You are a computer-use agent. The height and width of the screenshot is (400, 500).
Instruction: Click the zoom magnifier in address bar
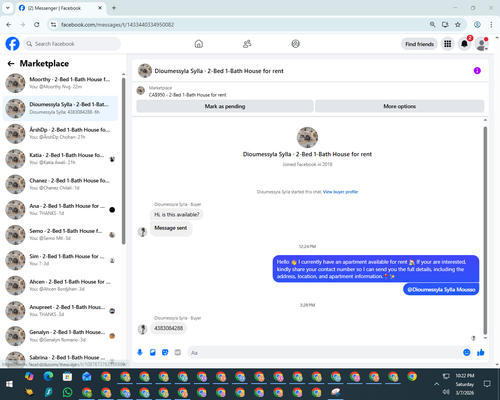tap(432, 25)
